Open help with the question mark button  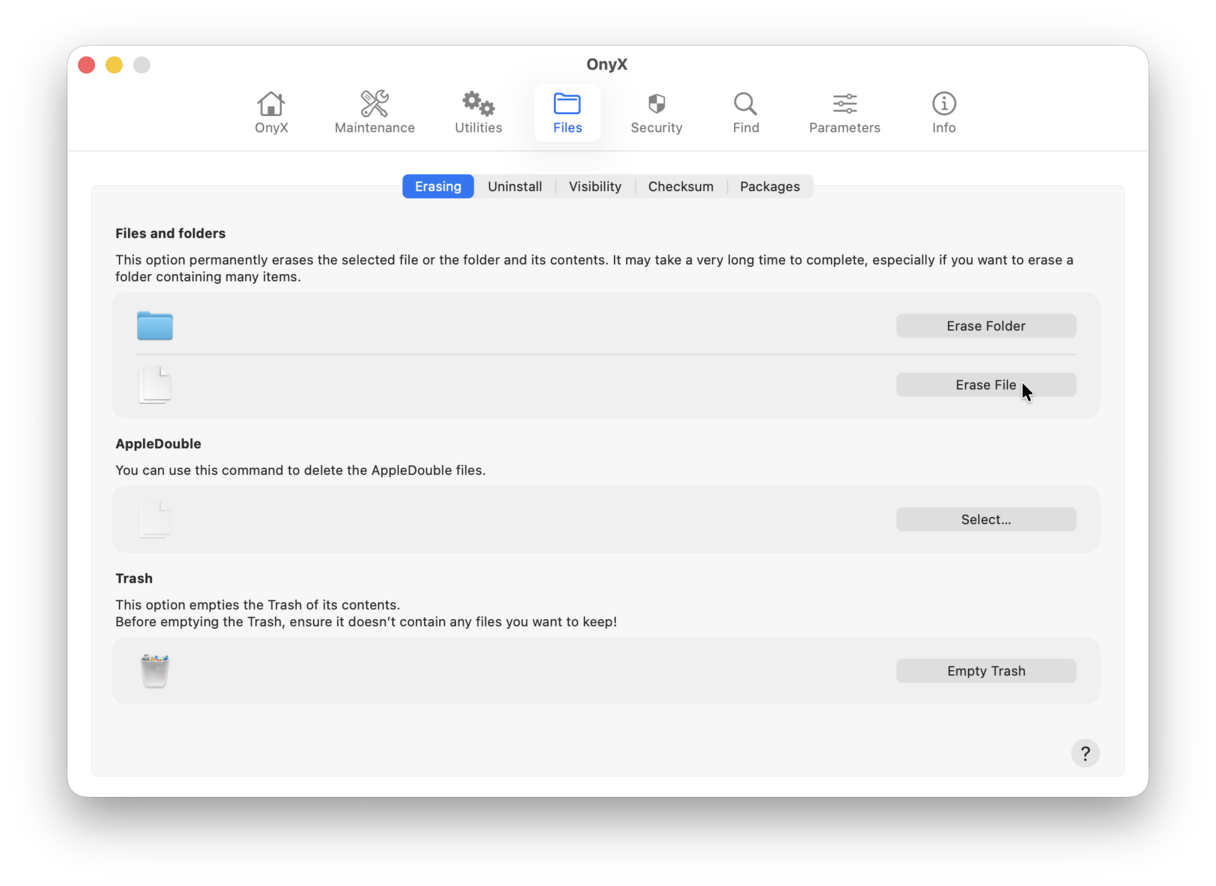1085,754
